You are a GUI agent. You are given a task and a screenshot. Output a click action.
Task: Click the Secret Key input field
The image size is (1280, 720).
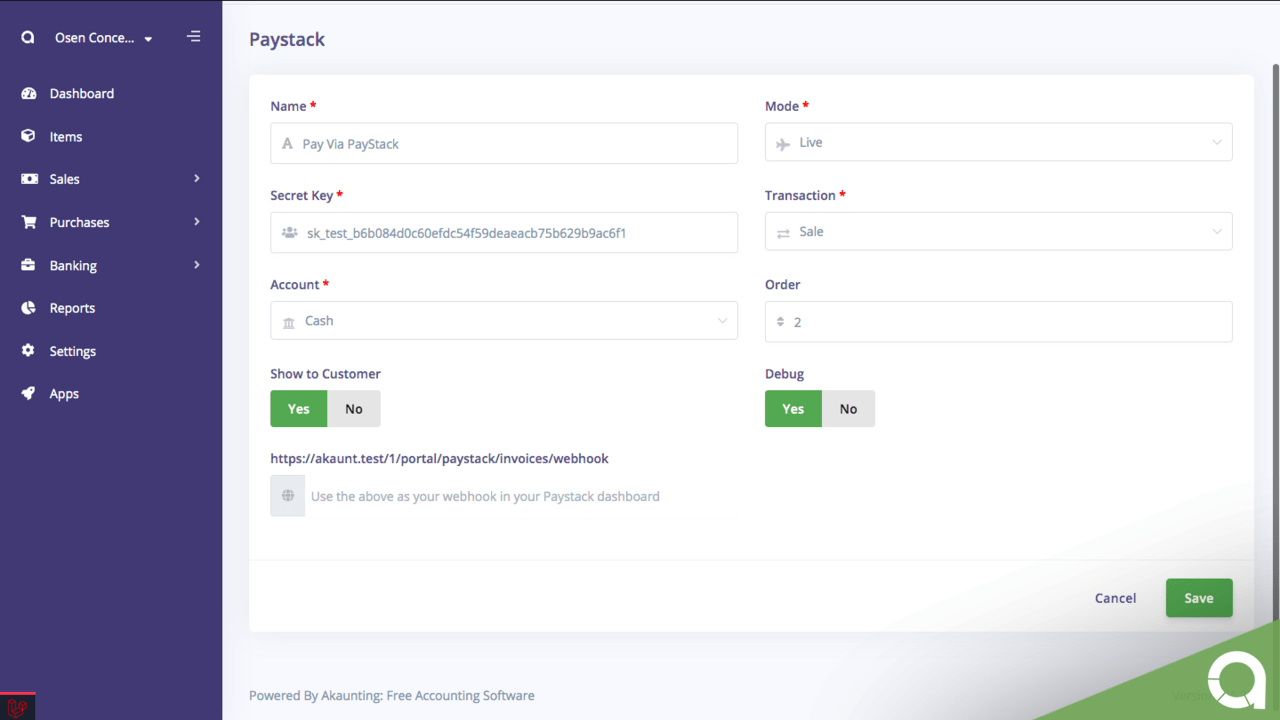pyautogui.click(x=504, y=232)
